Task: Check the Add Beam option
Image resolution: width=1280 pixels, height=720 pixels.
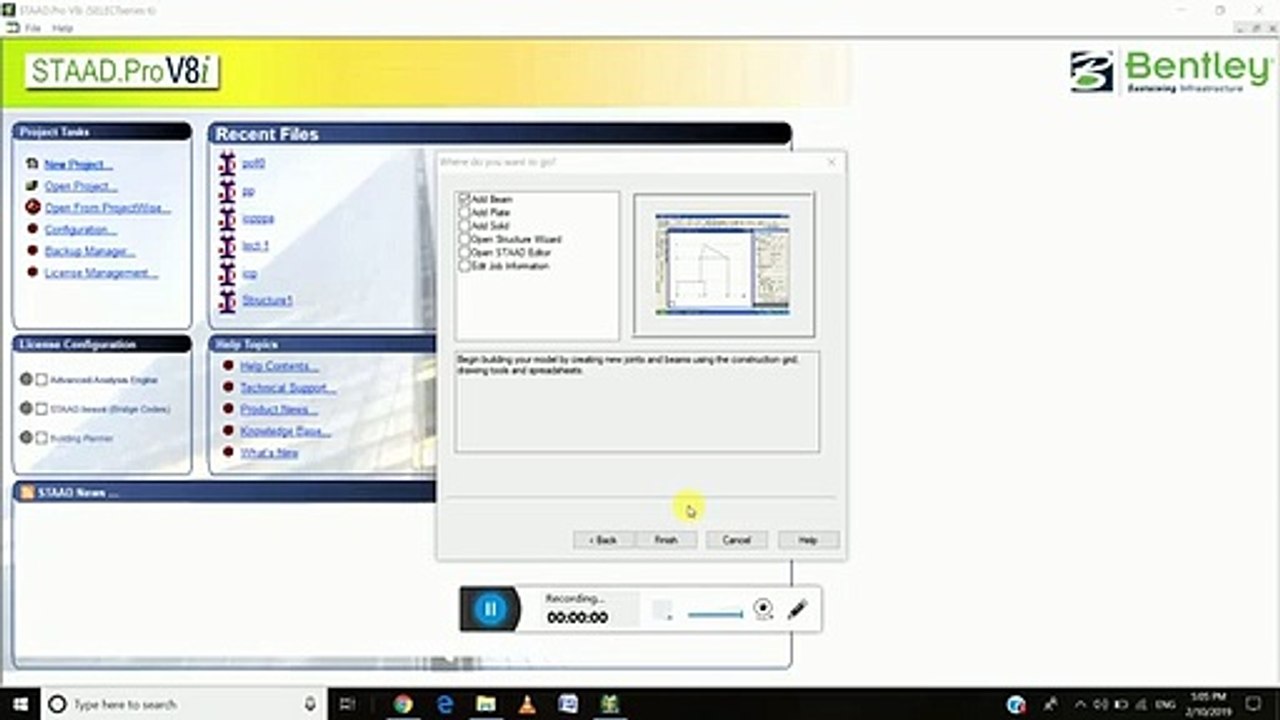Action: 463,200
